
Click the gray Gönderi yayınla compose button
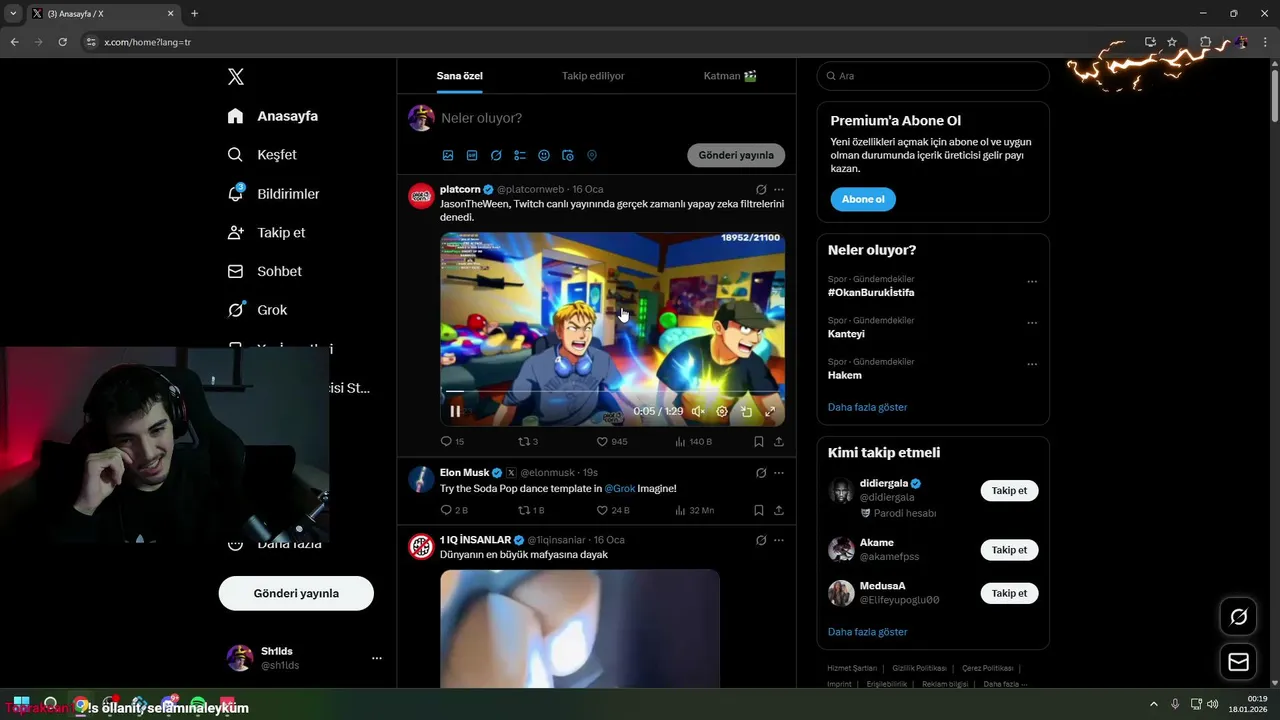(736, 156)
